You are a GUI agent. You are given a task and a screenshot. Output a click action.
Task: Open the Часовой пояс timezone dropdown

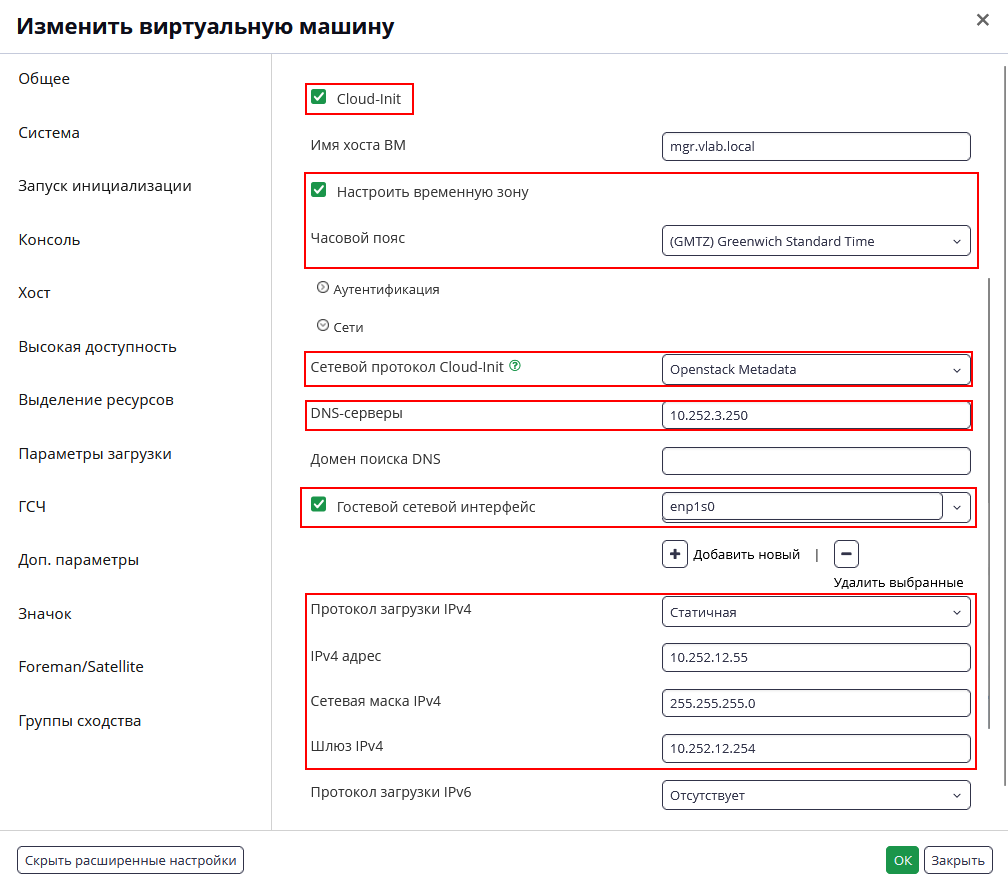[x=816, y=241]
